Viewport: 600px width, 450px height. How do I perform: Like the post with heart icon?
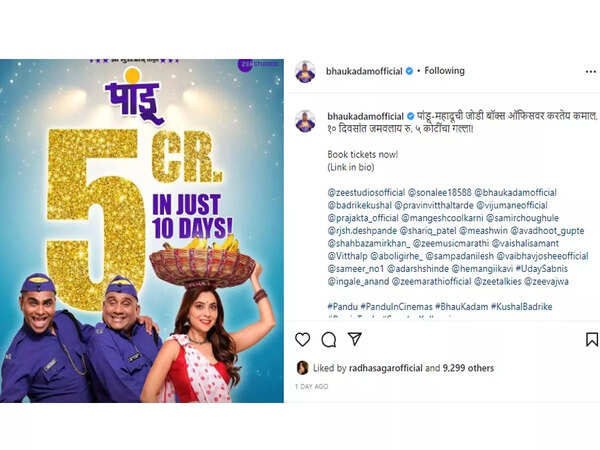302,339
